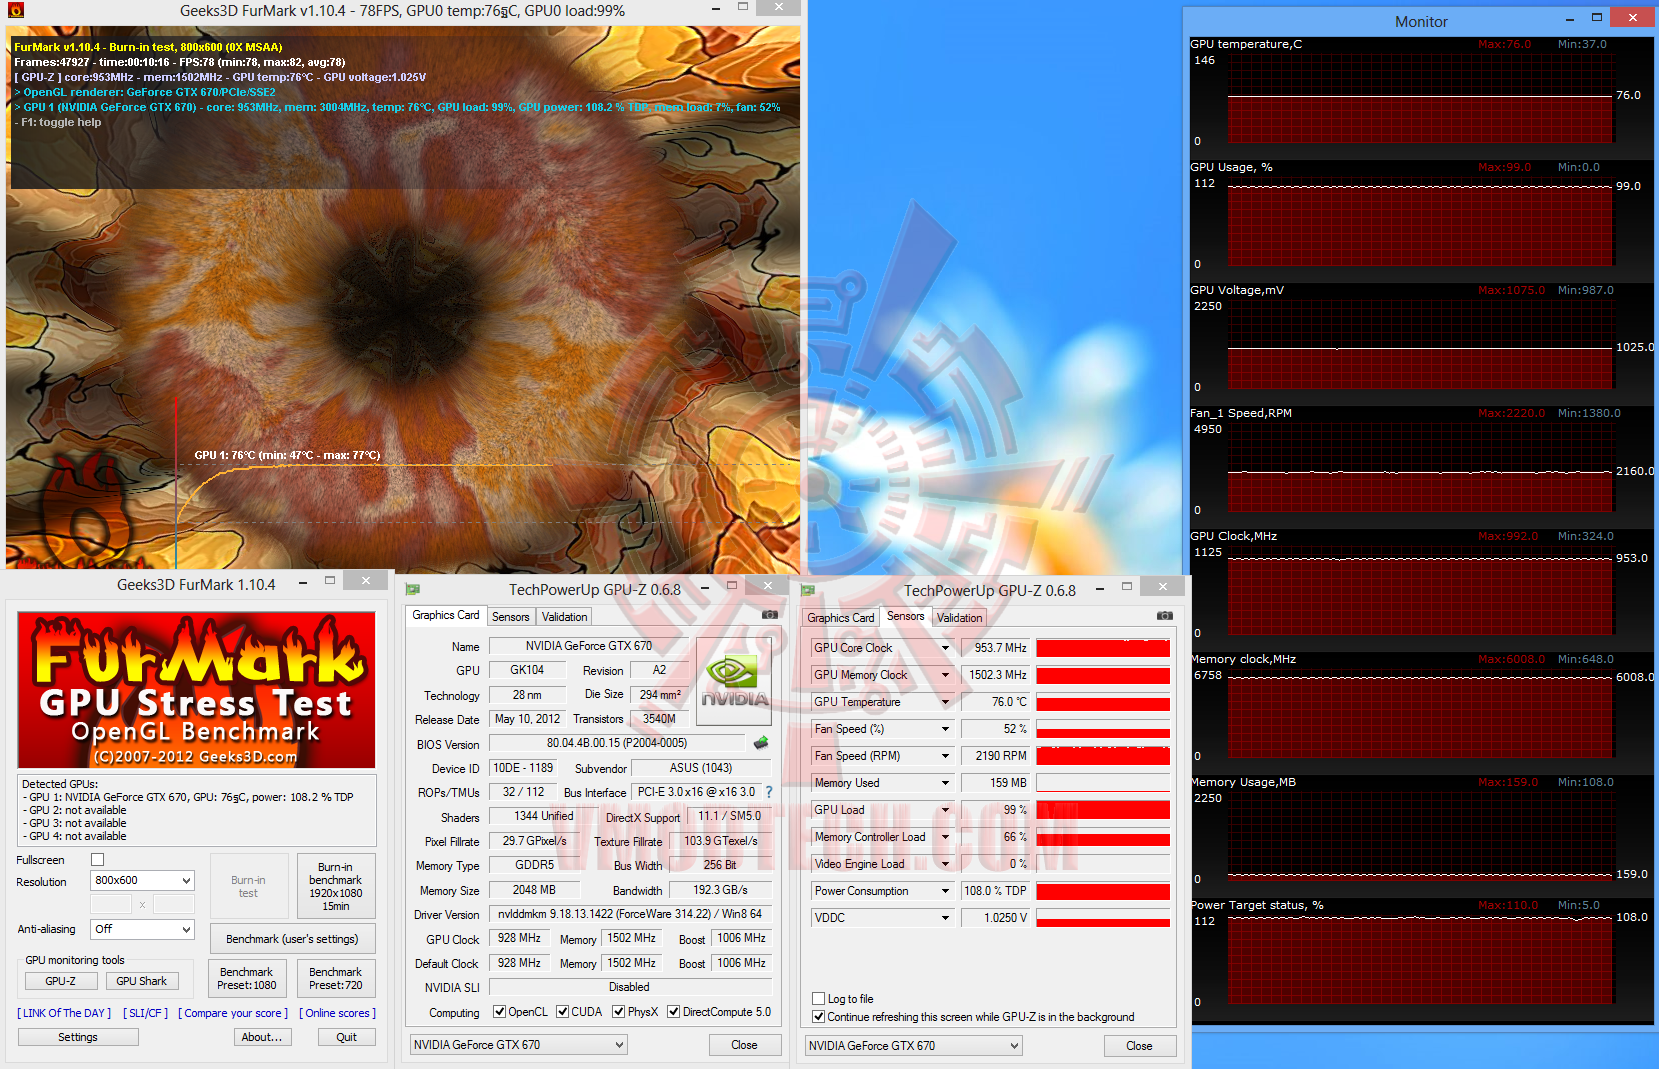1659x1069 pixels.
Task: Enable the Log to file checkbox
Action: (x=819, y=999)
